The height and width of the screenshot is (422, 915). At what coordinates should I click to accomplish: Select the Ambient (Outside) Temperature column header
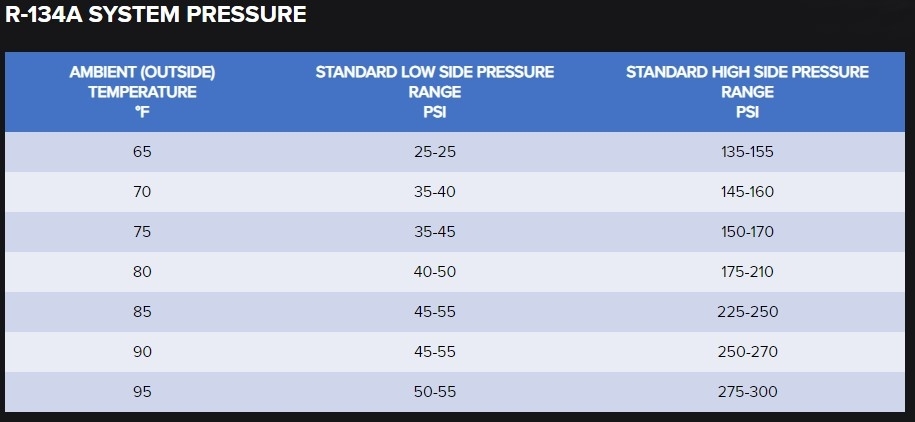[x=142, y=92]
